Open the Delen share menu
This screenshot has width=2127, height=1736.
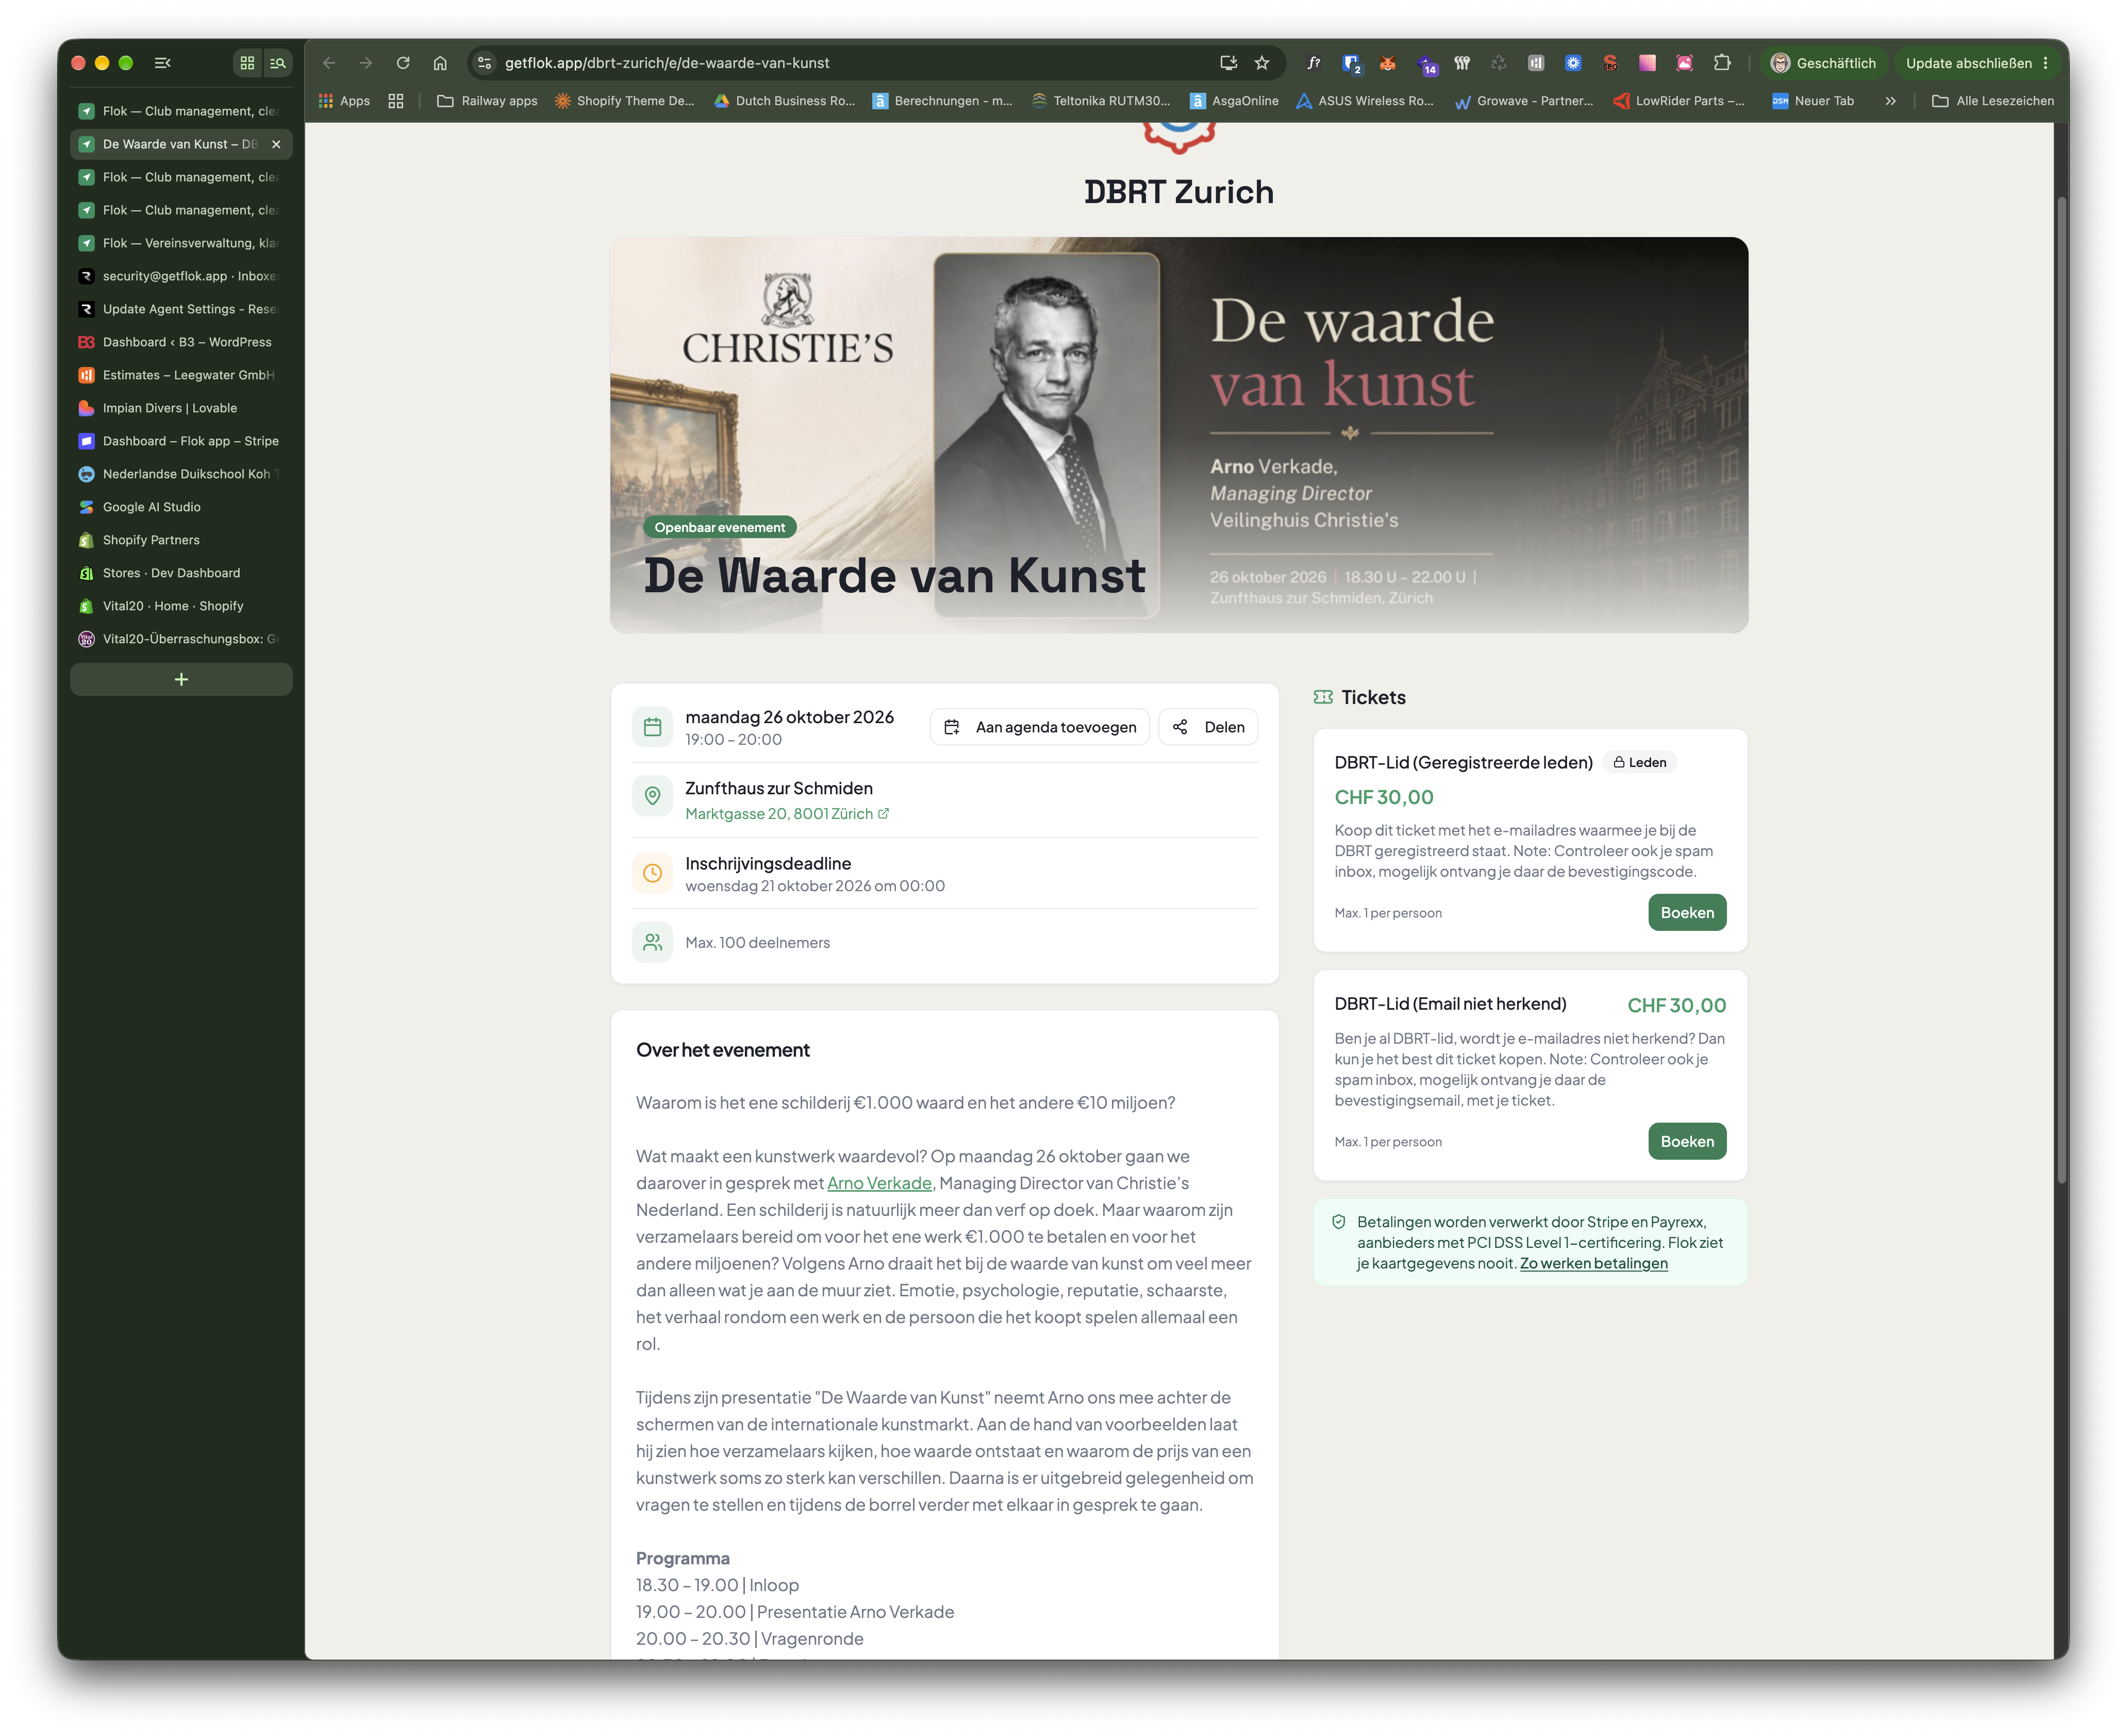[x=1208, y=727]
